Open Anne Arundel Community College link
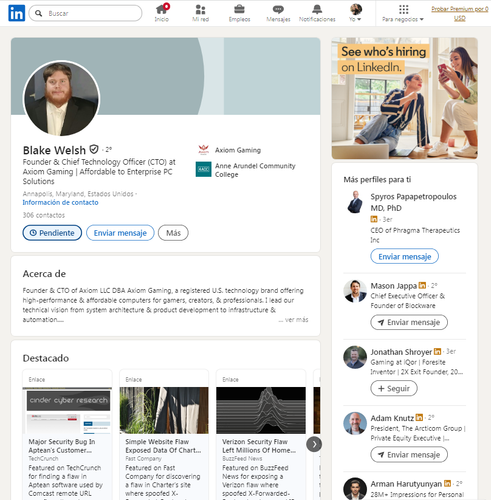This screenshot has width=491, height=500. tap(255, 170)
